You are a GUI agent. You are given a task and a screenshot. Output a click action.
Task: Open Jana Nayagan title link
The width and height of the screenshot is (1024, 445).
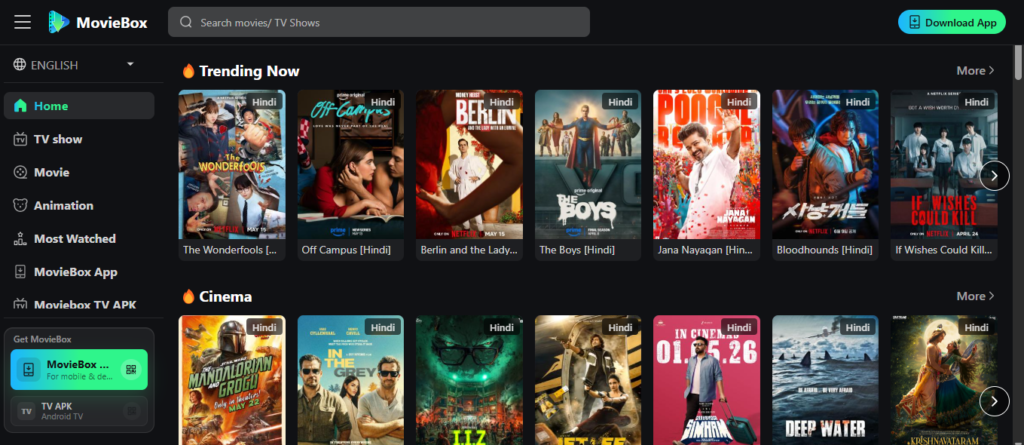point(705,250)
